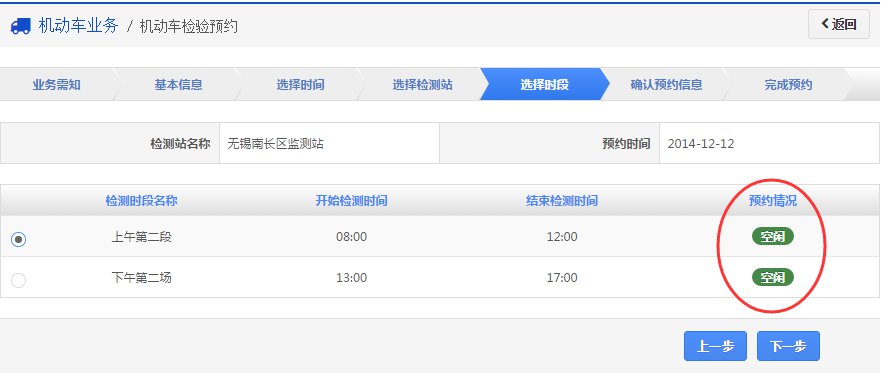Click the 预约情况 column header
The image size is (881, 378).
click(x=773, y=201)
